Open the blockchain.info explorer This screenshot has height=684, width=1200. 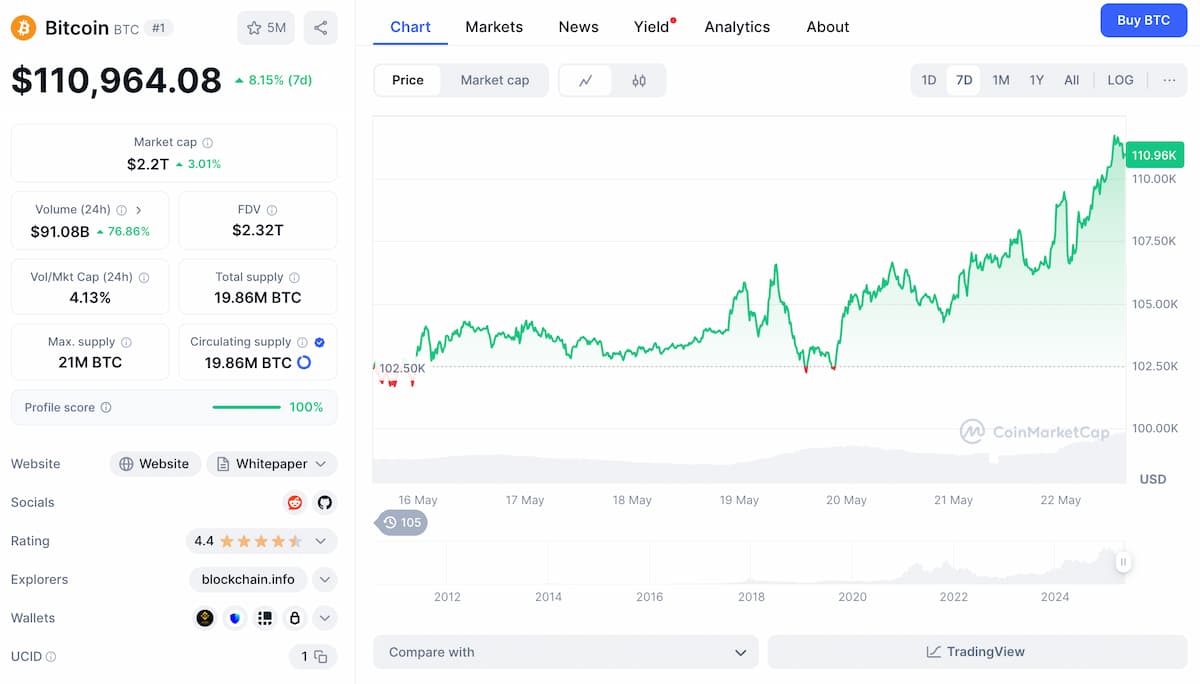pyautogui.click(x=248, y=580)
